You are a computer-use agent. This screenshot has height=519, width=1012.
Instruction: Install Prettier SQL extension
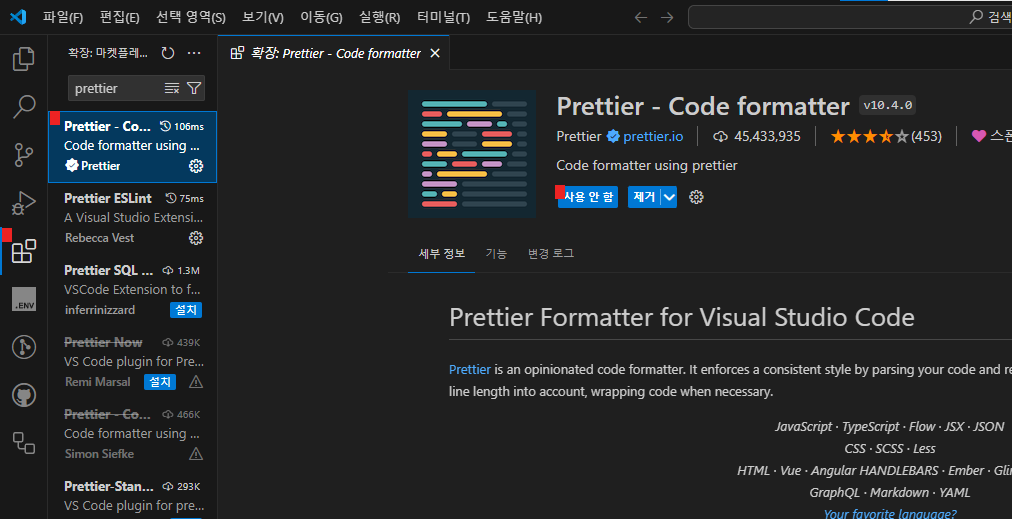(186, 310)
